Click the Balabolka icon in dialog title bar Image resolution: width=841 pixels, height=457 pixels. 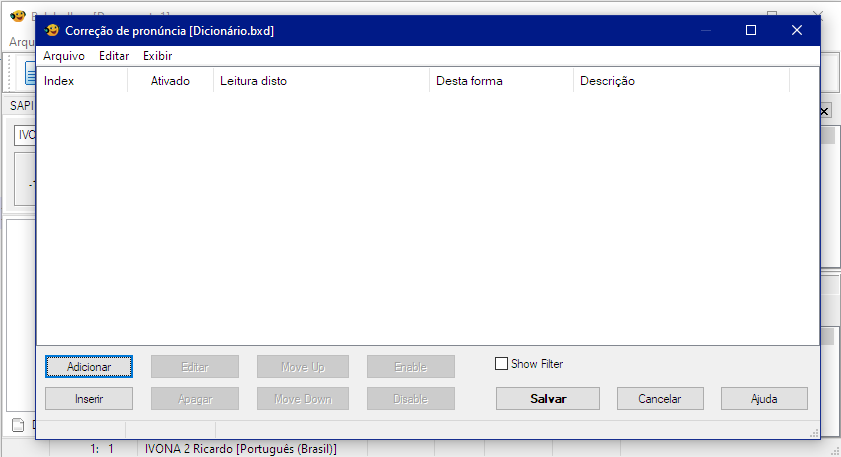pos(53,30)
